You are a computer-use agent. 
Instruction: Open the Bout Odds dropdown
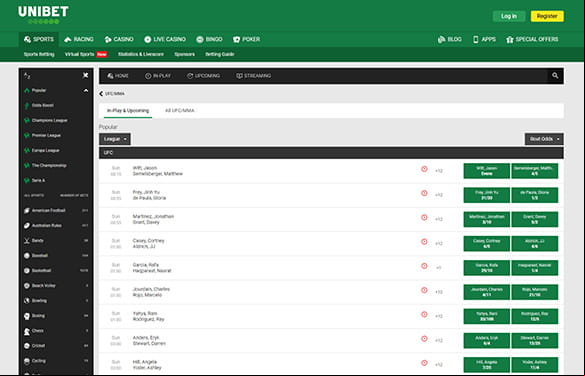coord(544,139)
